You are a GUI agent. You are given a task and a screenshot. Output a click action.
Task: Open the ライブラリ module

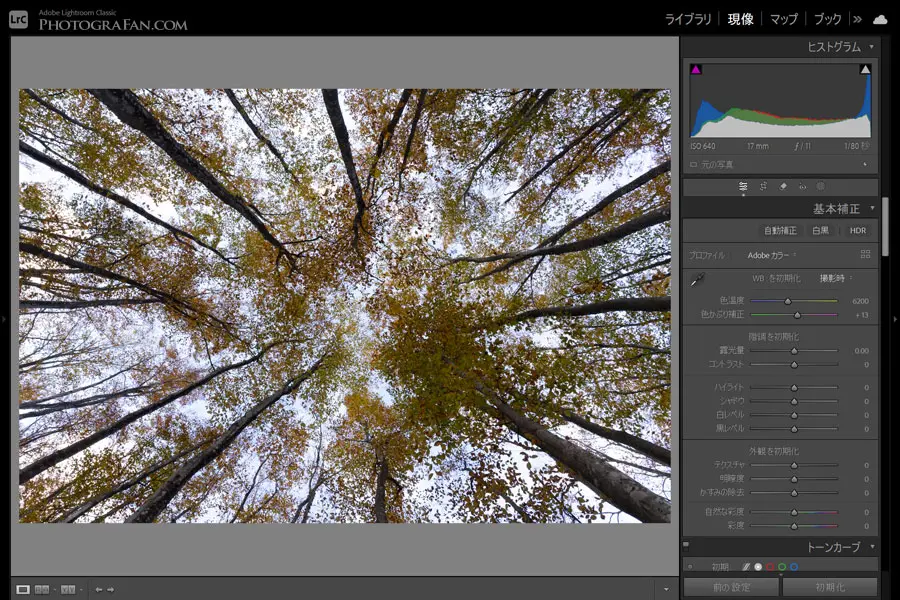click(688, 20)
